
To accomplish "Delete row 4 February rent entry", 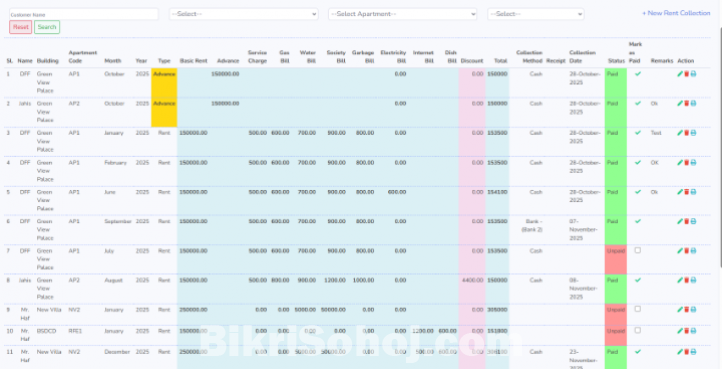I will [x=687, y=162].
